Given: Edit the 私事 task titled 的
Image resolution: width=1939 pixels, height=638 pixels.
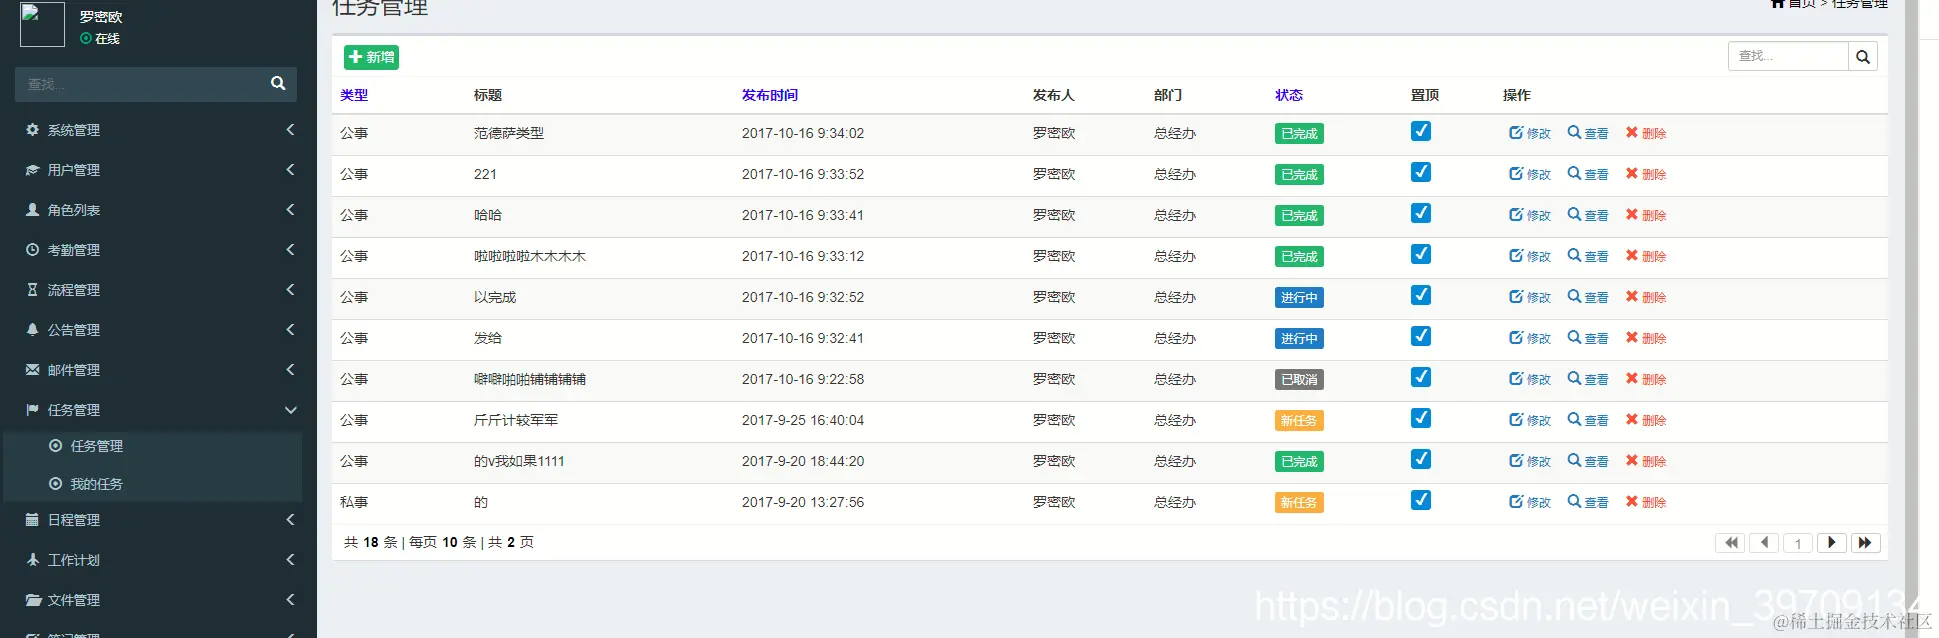Looking at the screenshot, I should 1530,502.
